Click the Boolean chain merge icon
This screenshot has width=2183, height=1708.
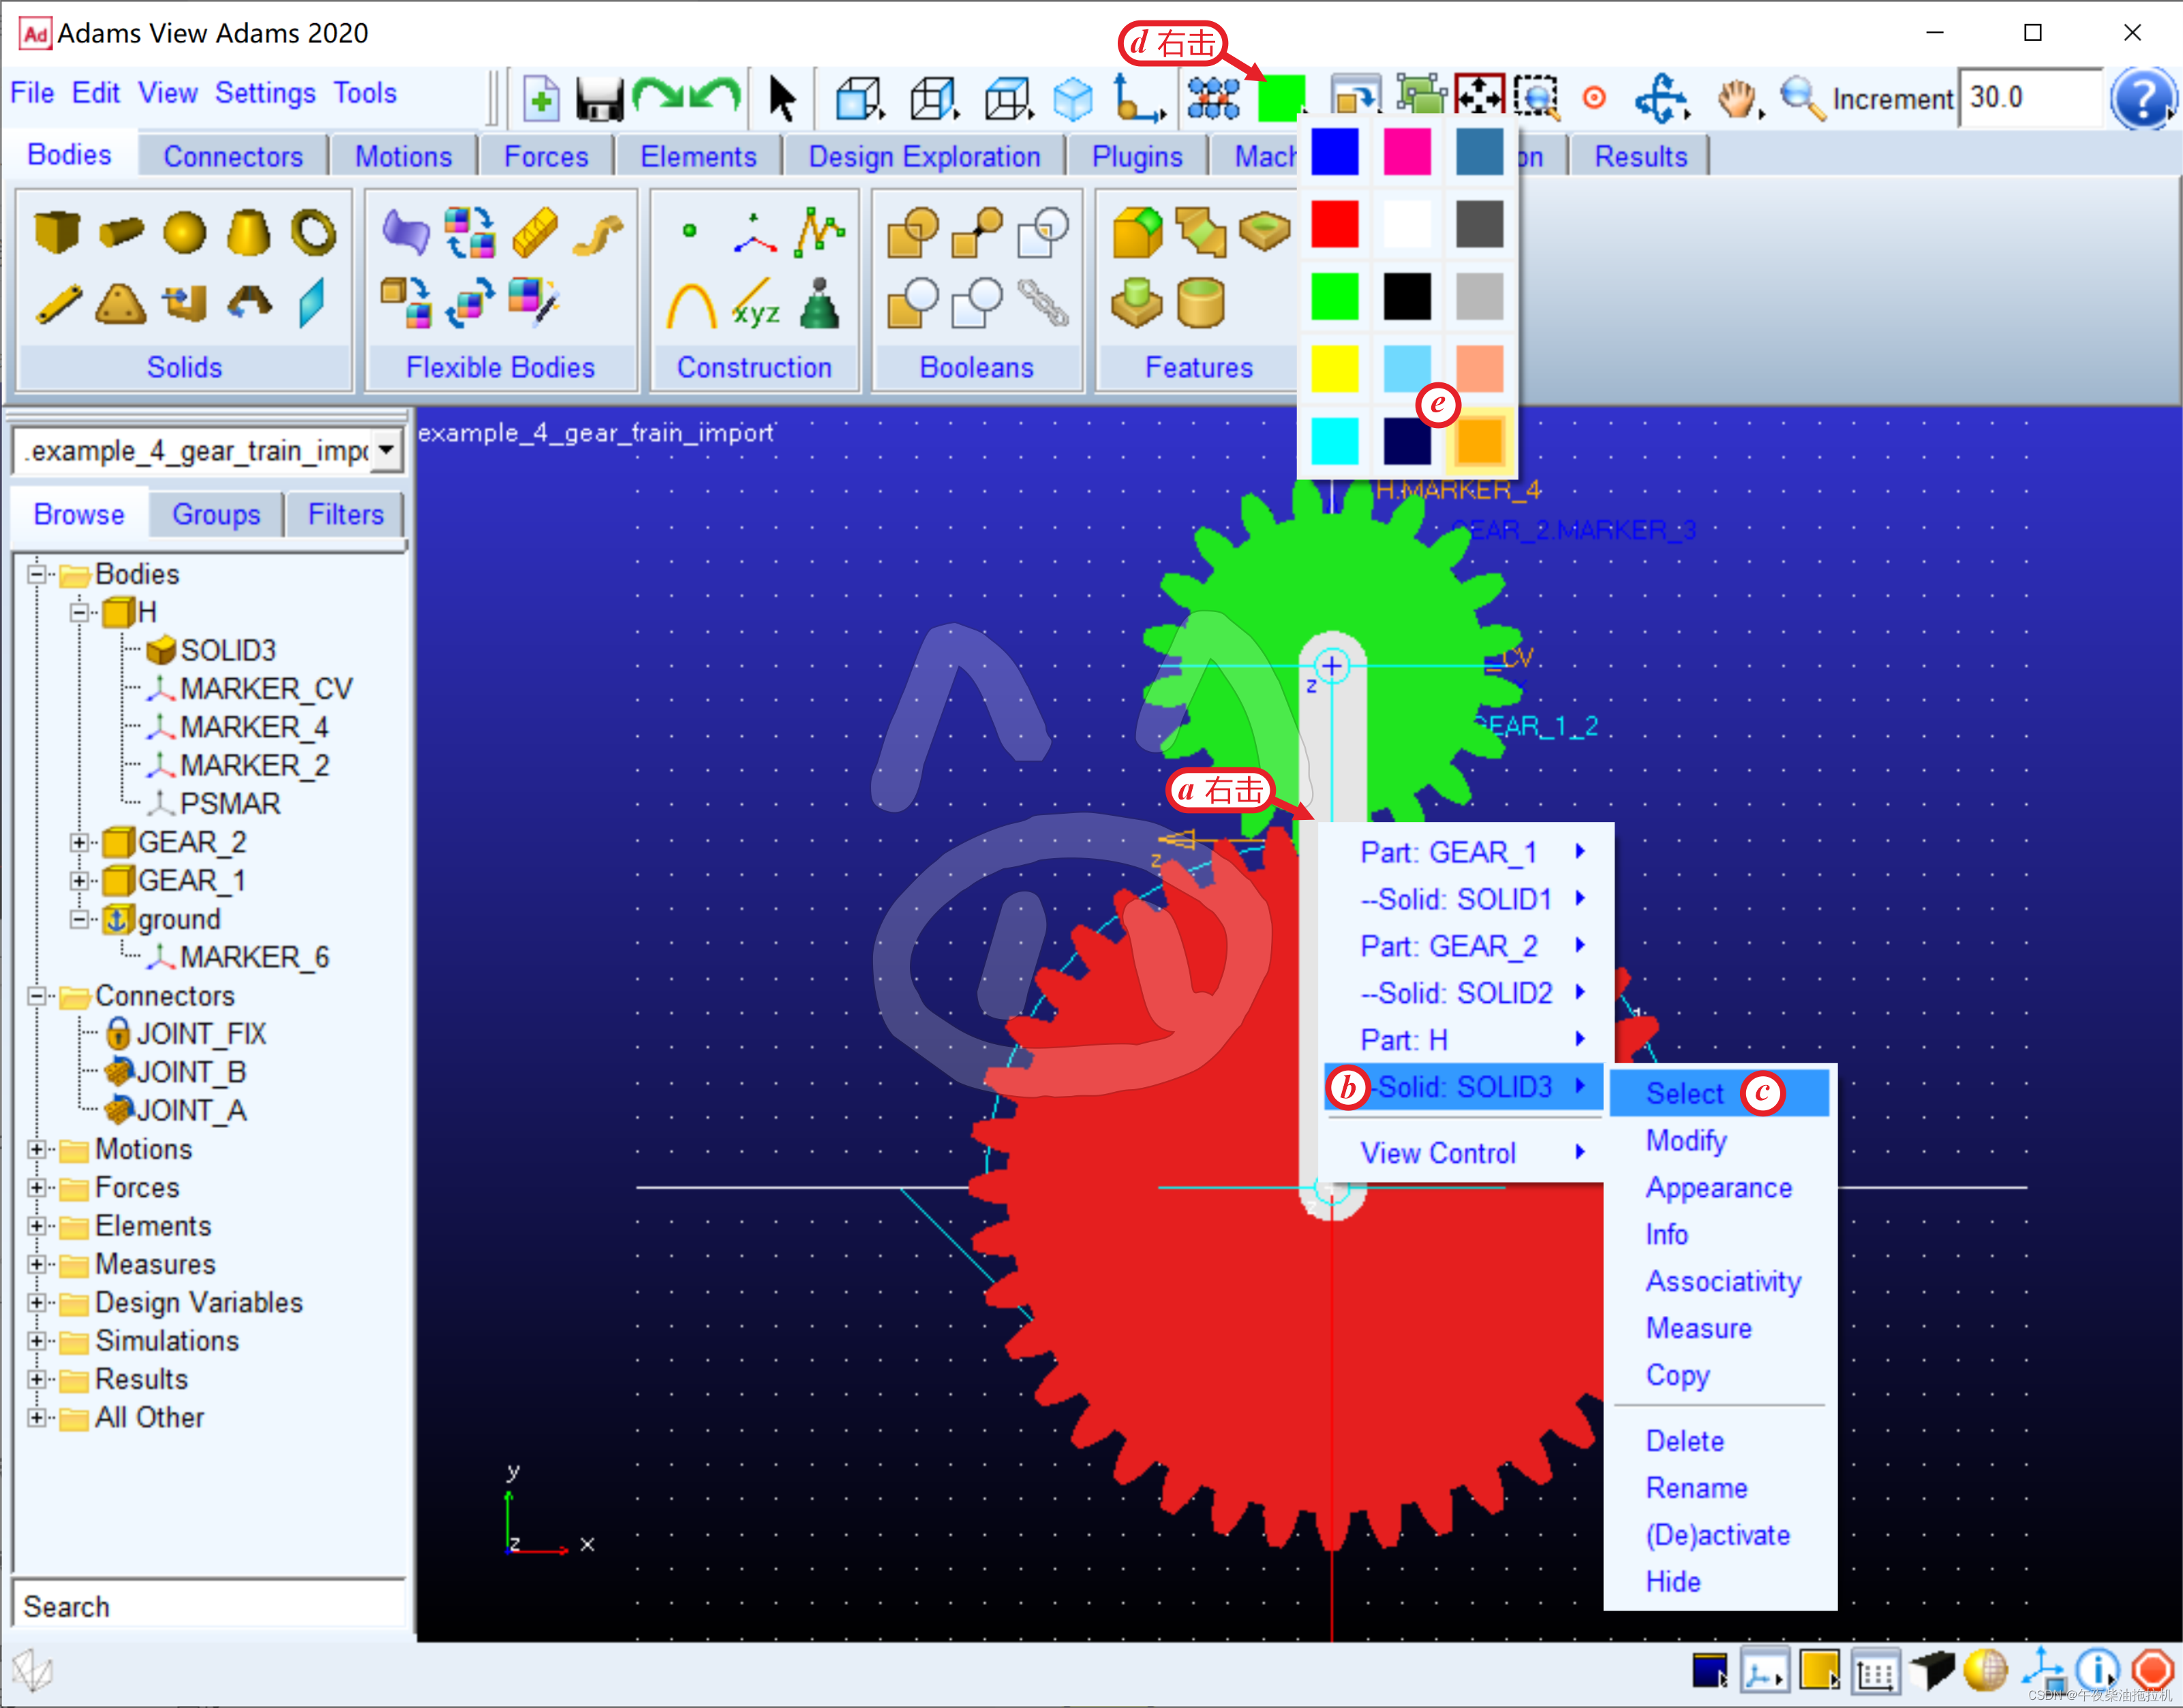[1042, 303]
